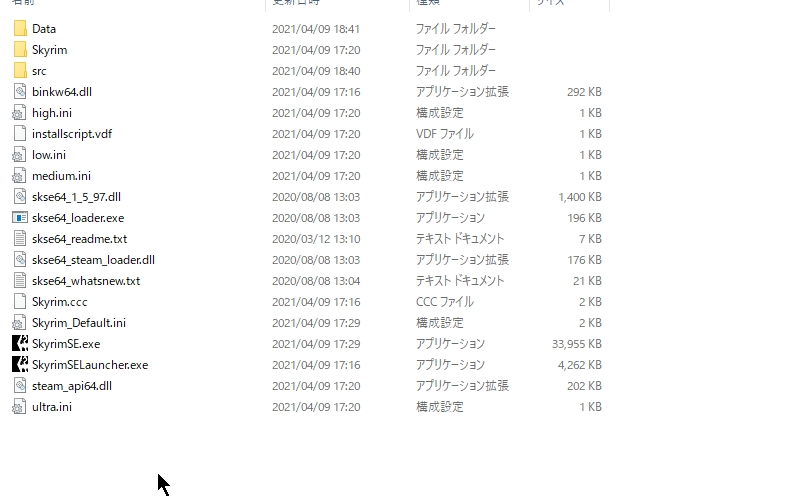Click the medium.ini file name
Screen dimensions: 810x501
click(x=61, y=176)
